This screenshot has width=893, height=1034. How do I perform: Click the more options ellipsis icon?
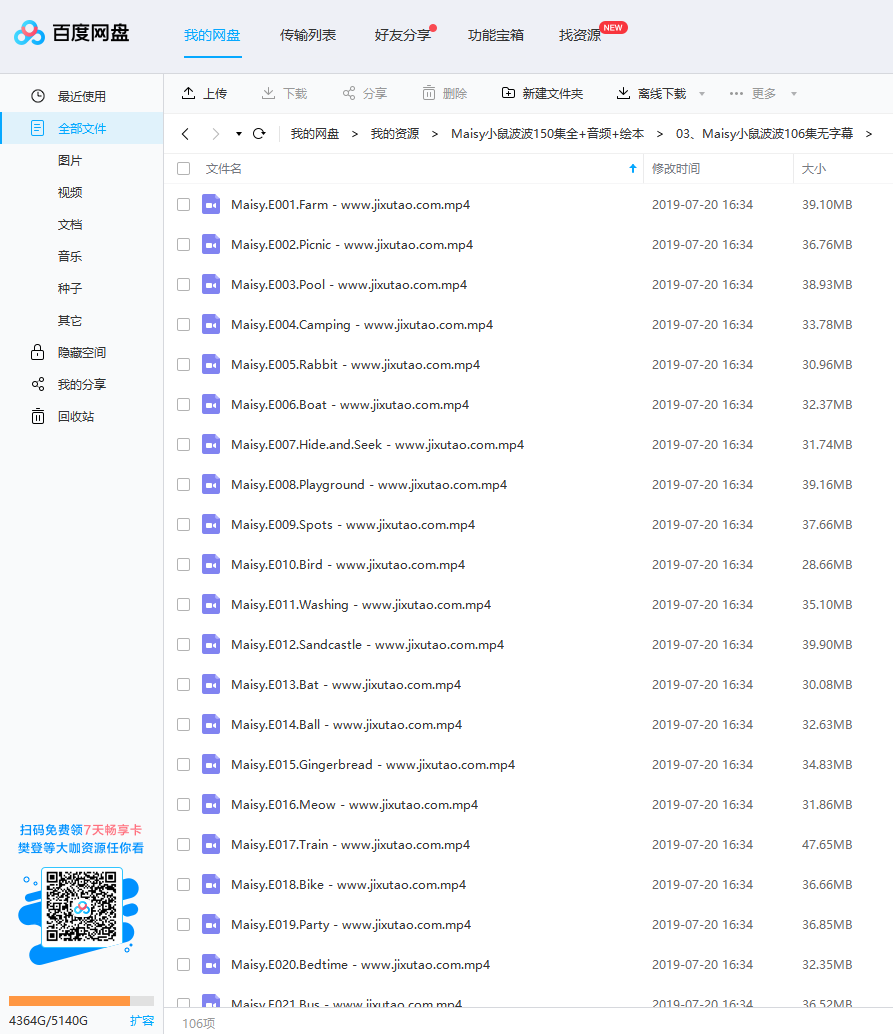tap(736, 94)
